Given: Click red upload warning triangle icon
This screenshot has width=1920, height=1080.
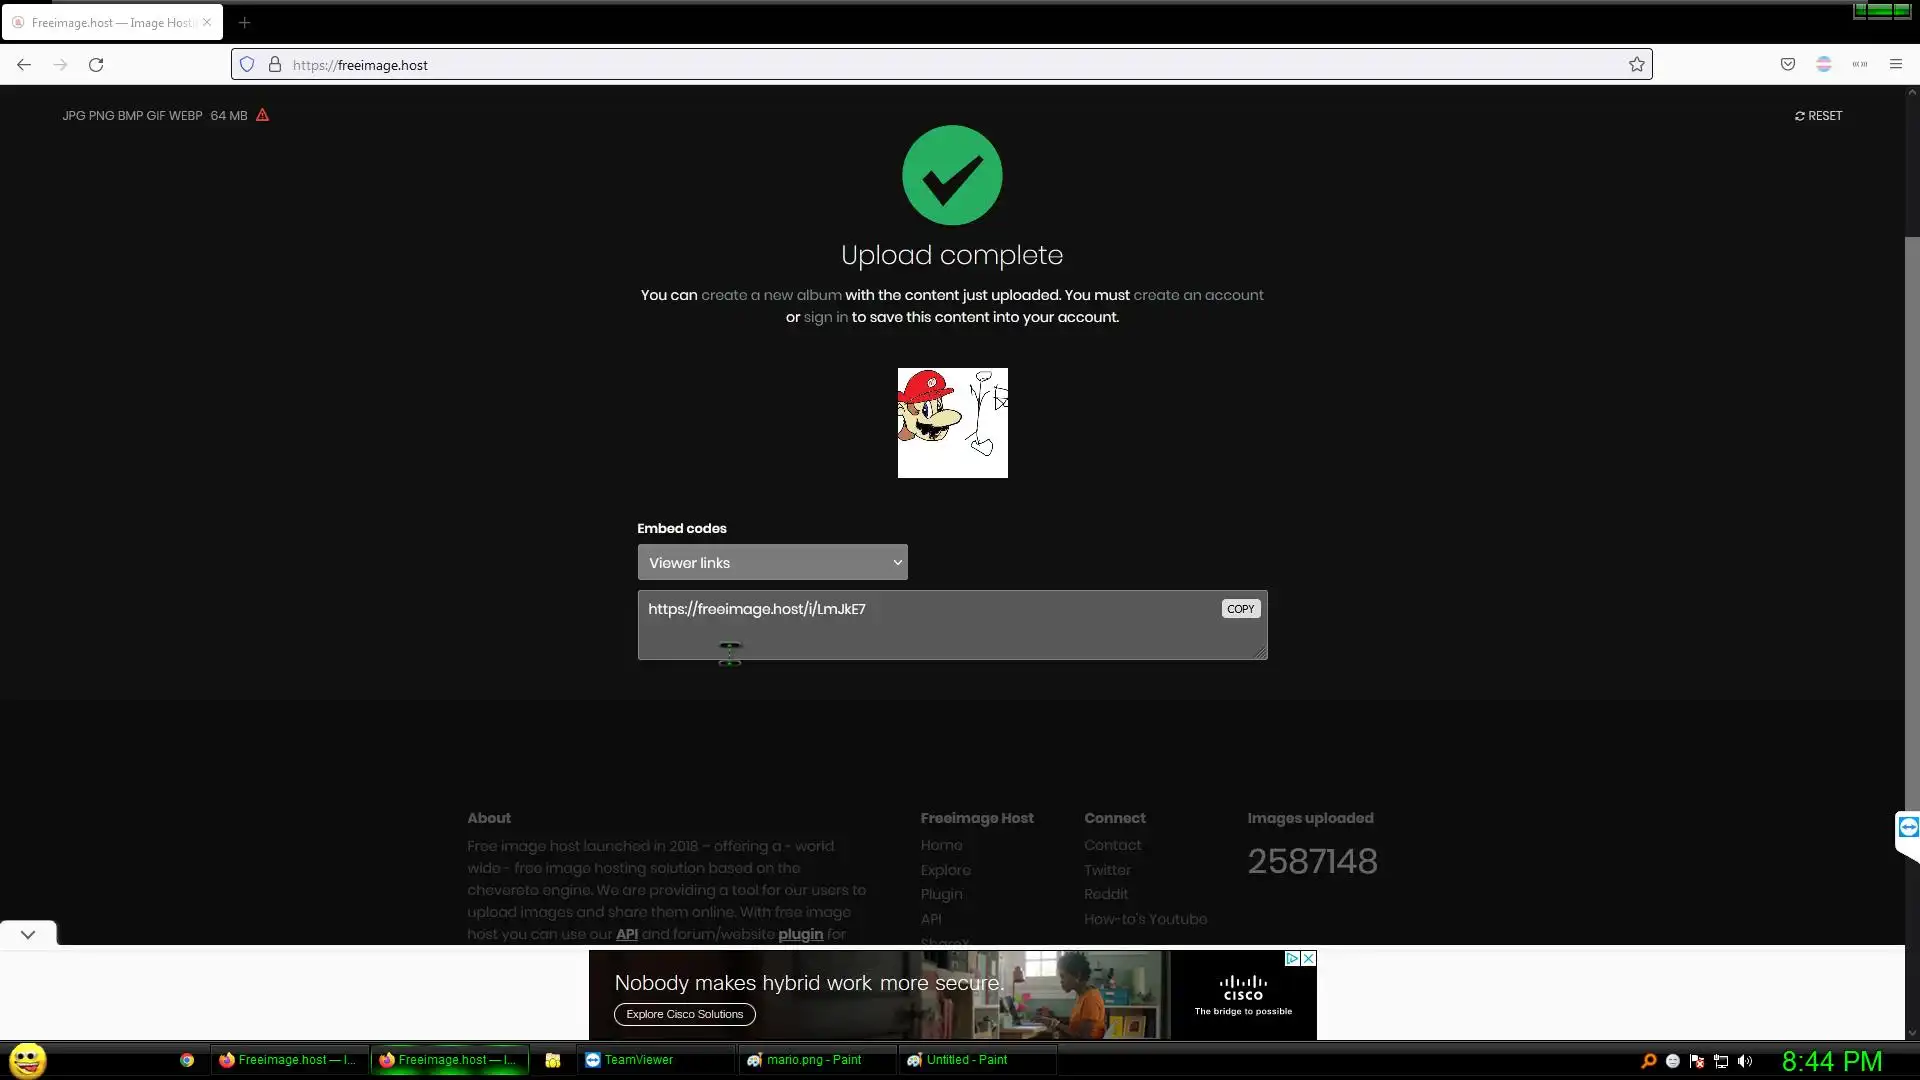Looking at the screenshot, I should pyautogui.click(x=262, y=115).
